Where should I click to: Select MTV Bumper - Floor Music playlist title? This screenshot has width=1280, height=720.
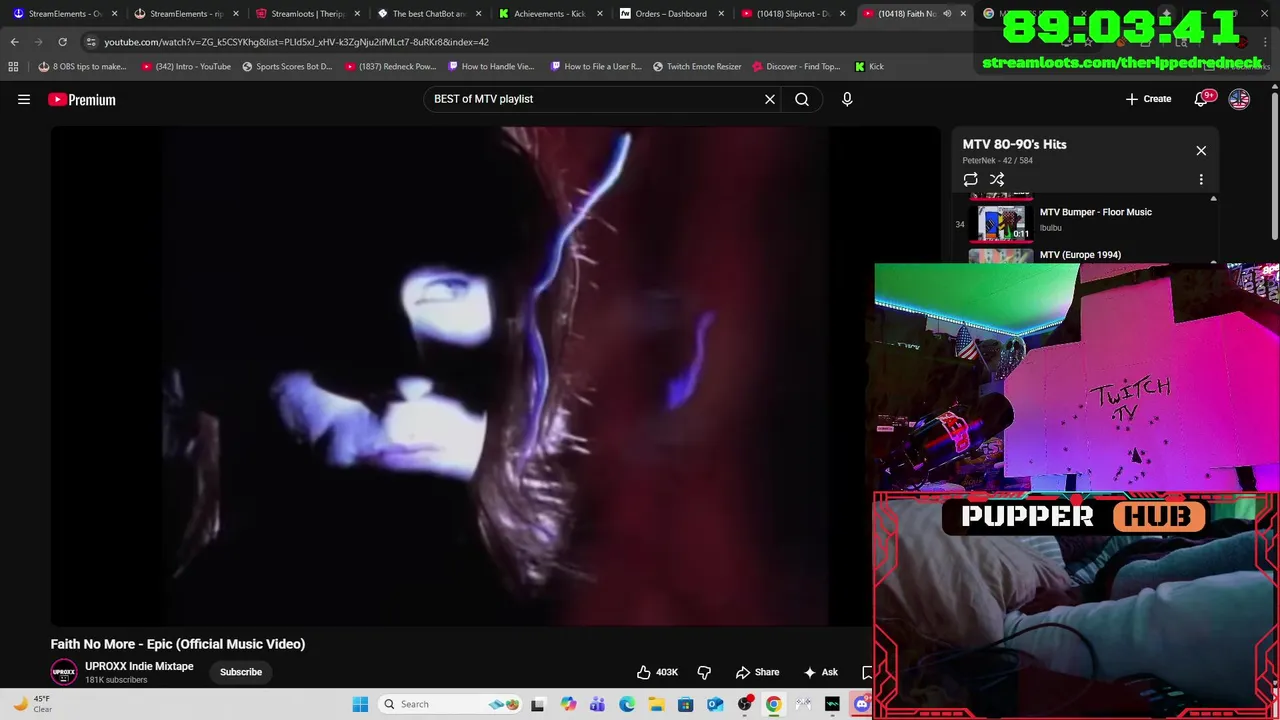click(1095, 212)
